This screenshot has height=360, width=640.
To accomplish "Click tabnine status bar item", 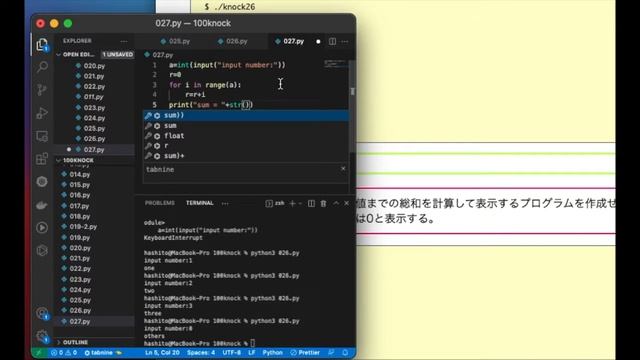I will [103, 353].
